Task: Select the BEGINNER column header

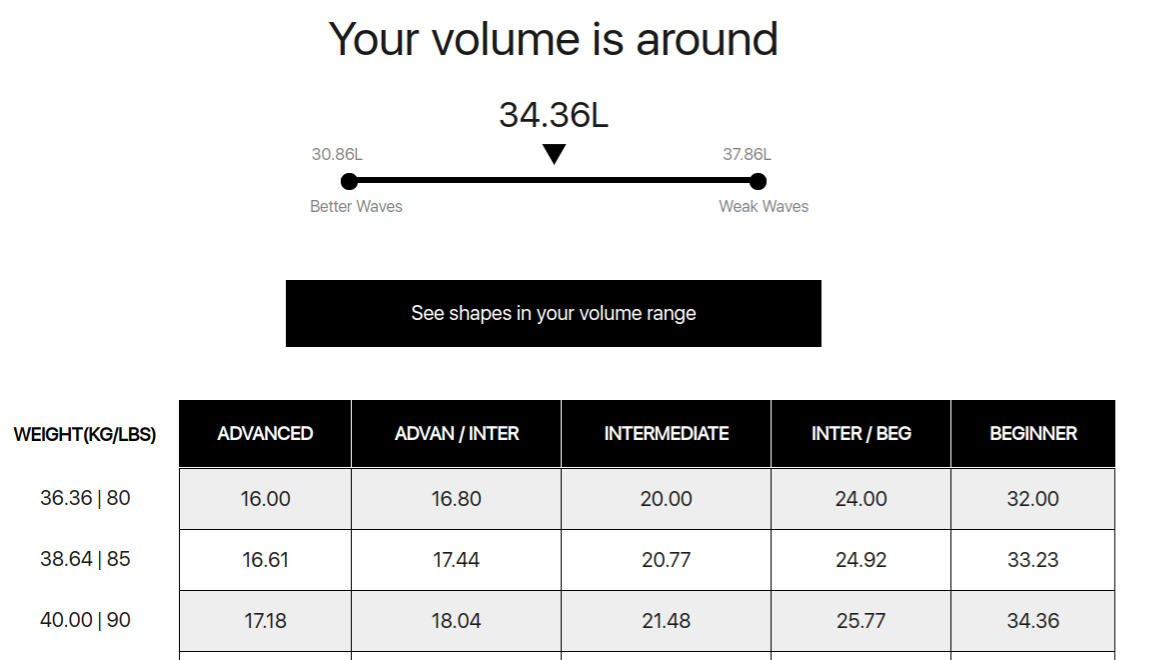Action: pyautogui.click(x=1033, y=433)
